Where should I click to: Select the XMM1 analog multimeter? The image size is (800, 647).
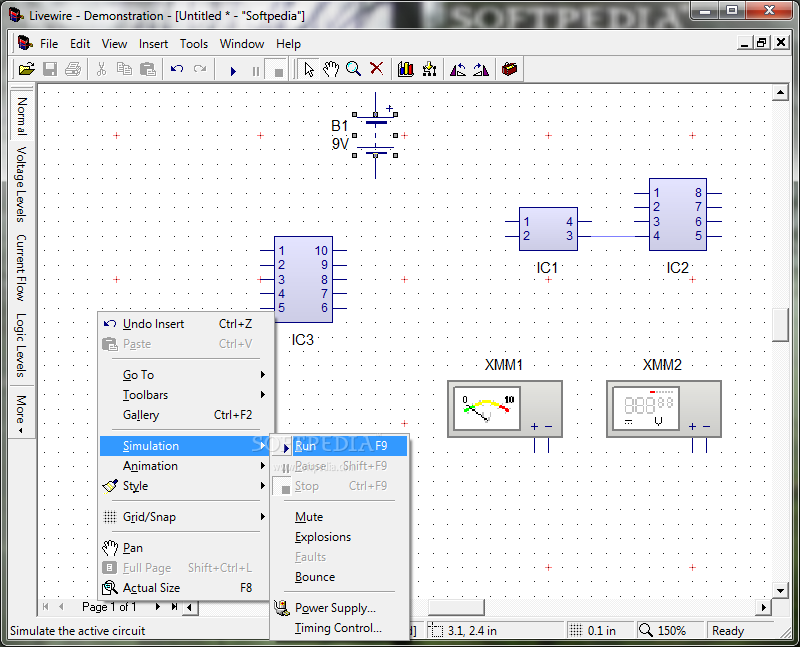click(505, 409)
